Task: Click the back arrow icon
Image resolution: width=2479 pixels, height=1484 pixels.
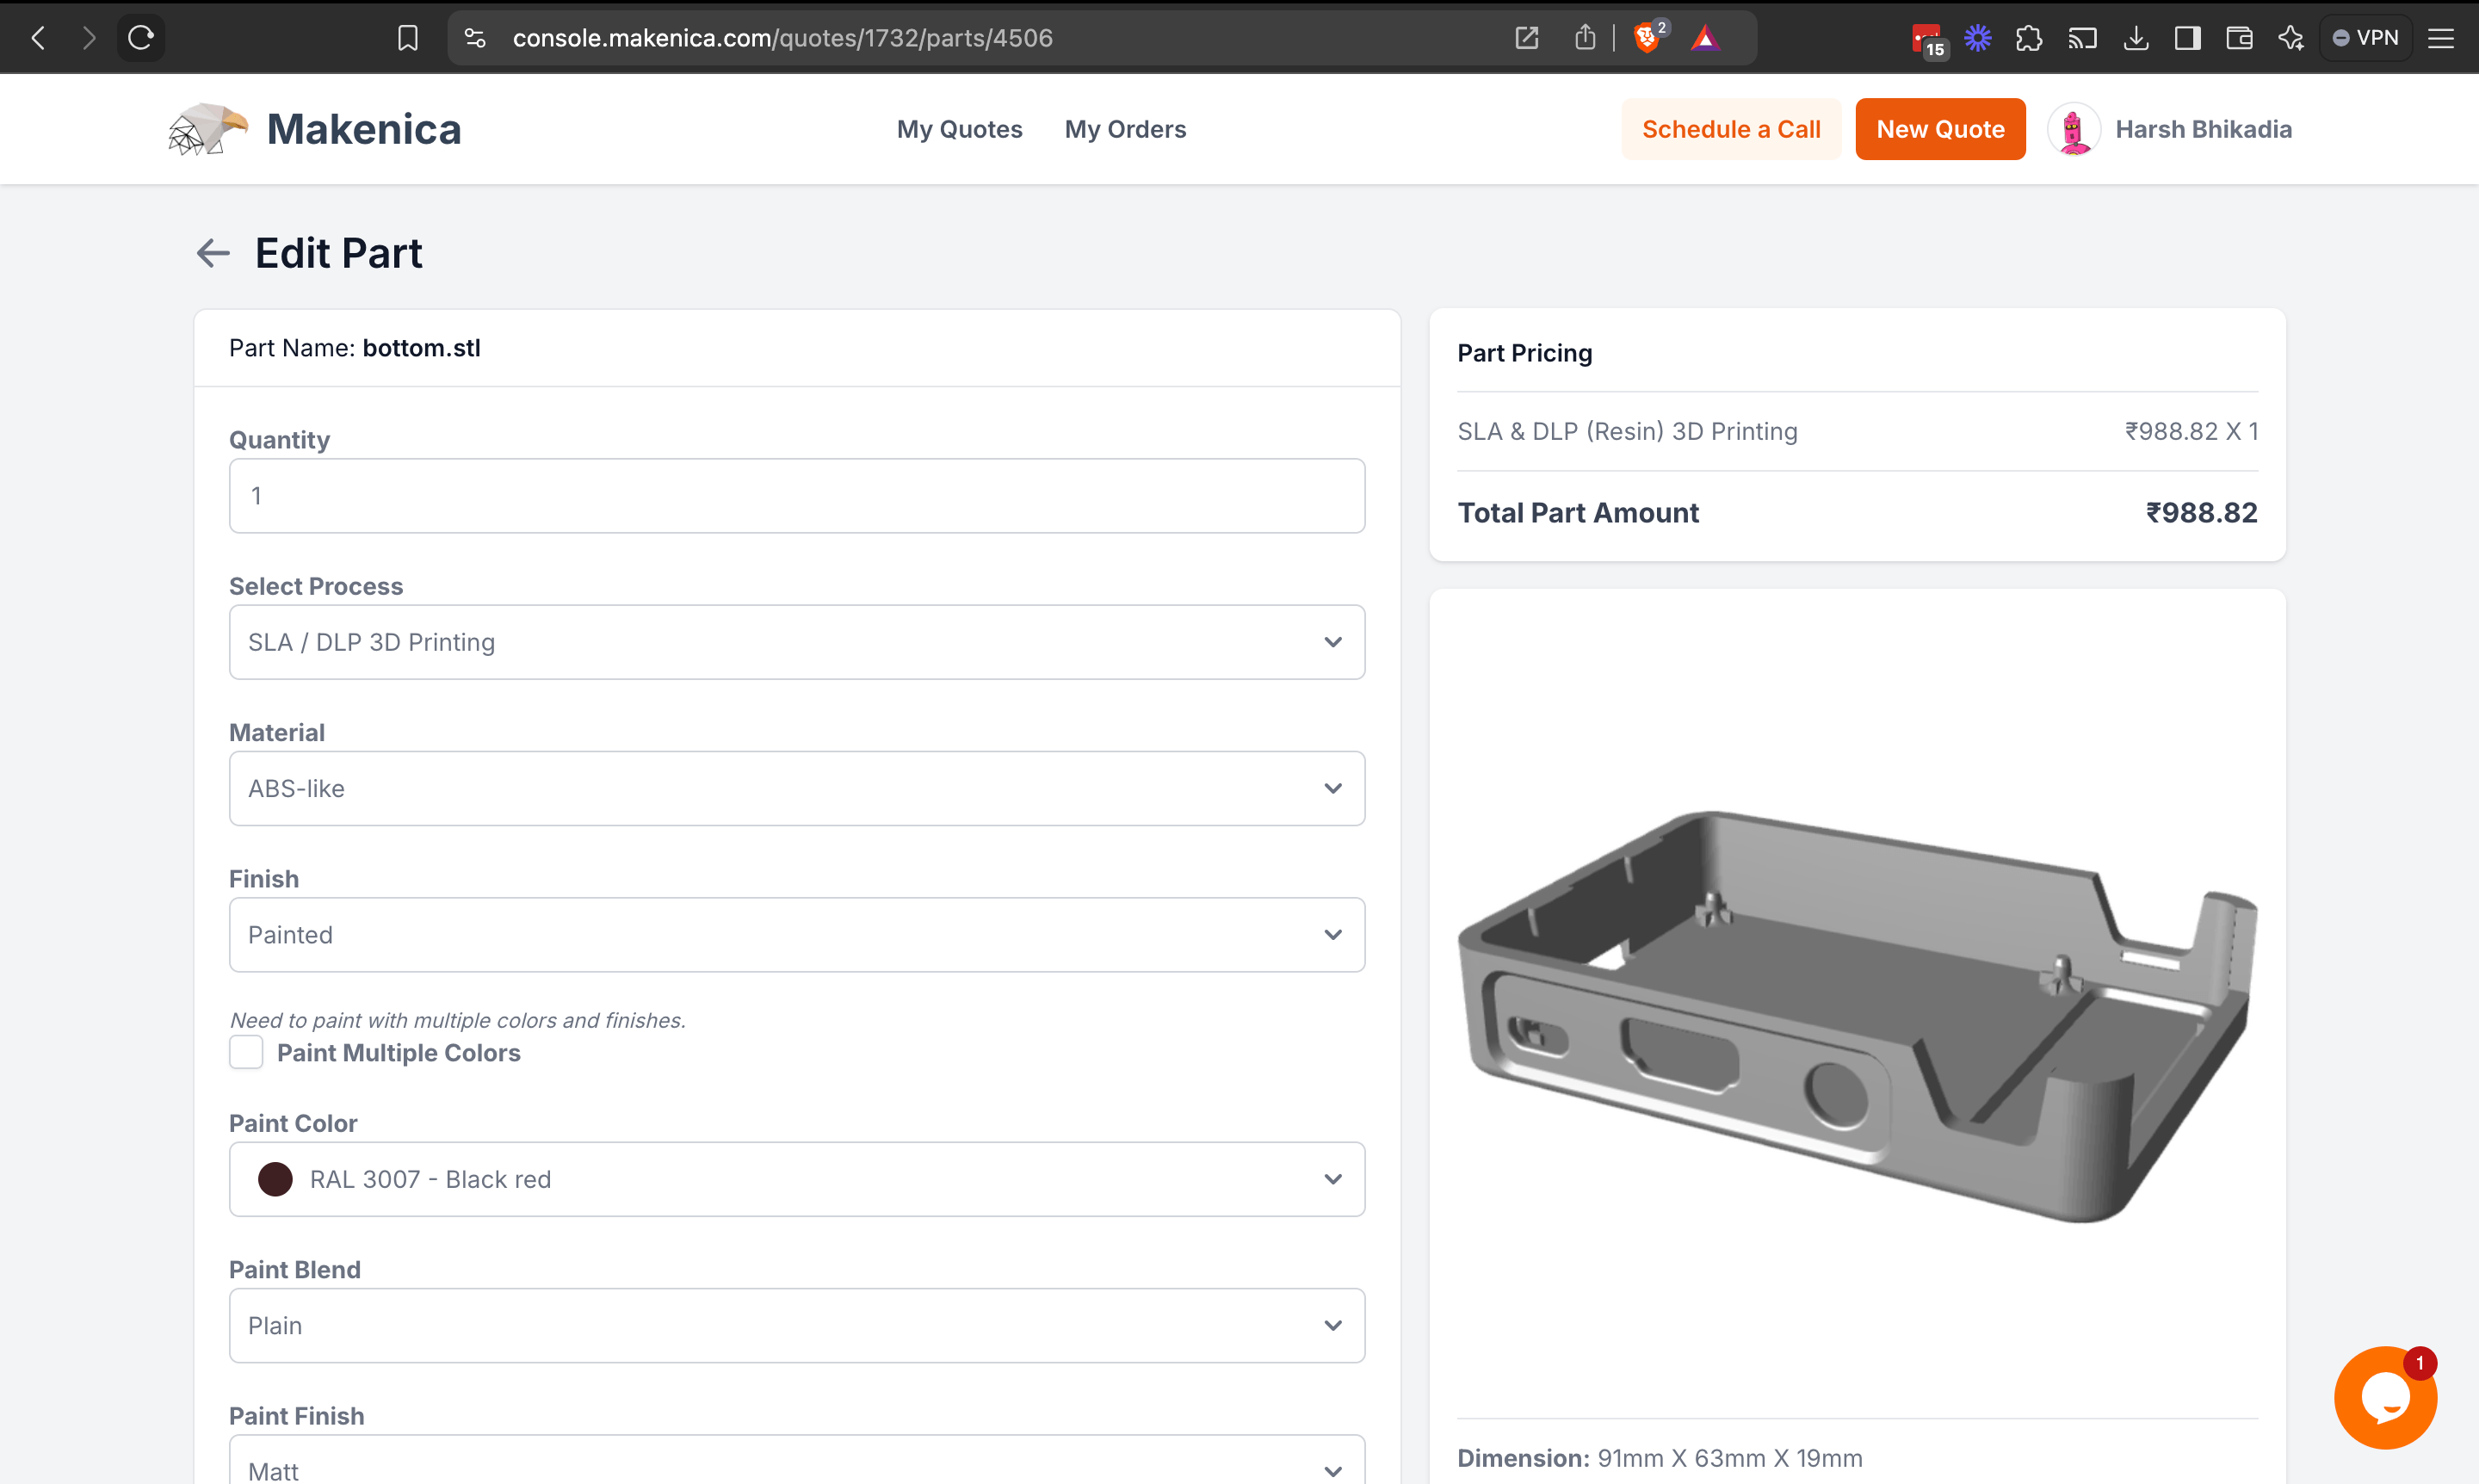Action: [212, 252]
